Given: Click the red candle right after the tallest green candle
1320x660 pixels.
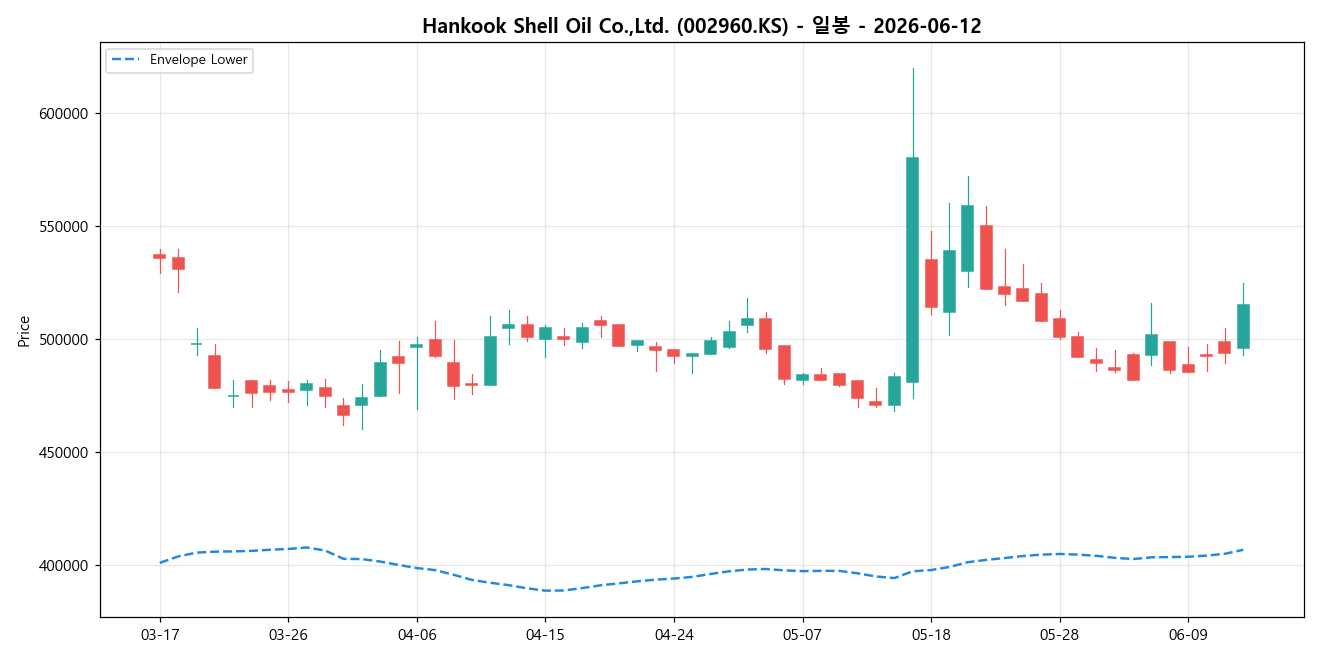Looking at the screenshot, I should 931,283.
